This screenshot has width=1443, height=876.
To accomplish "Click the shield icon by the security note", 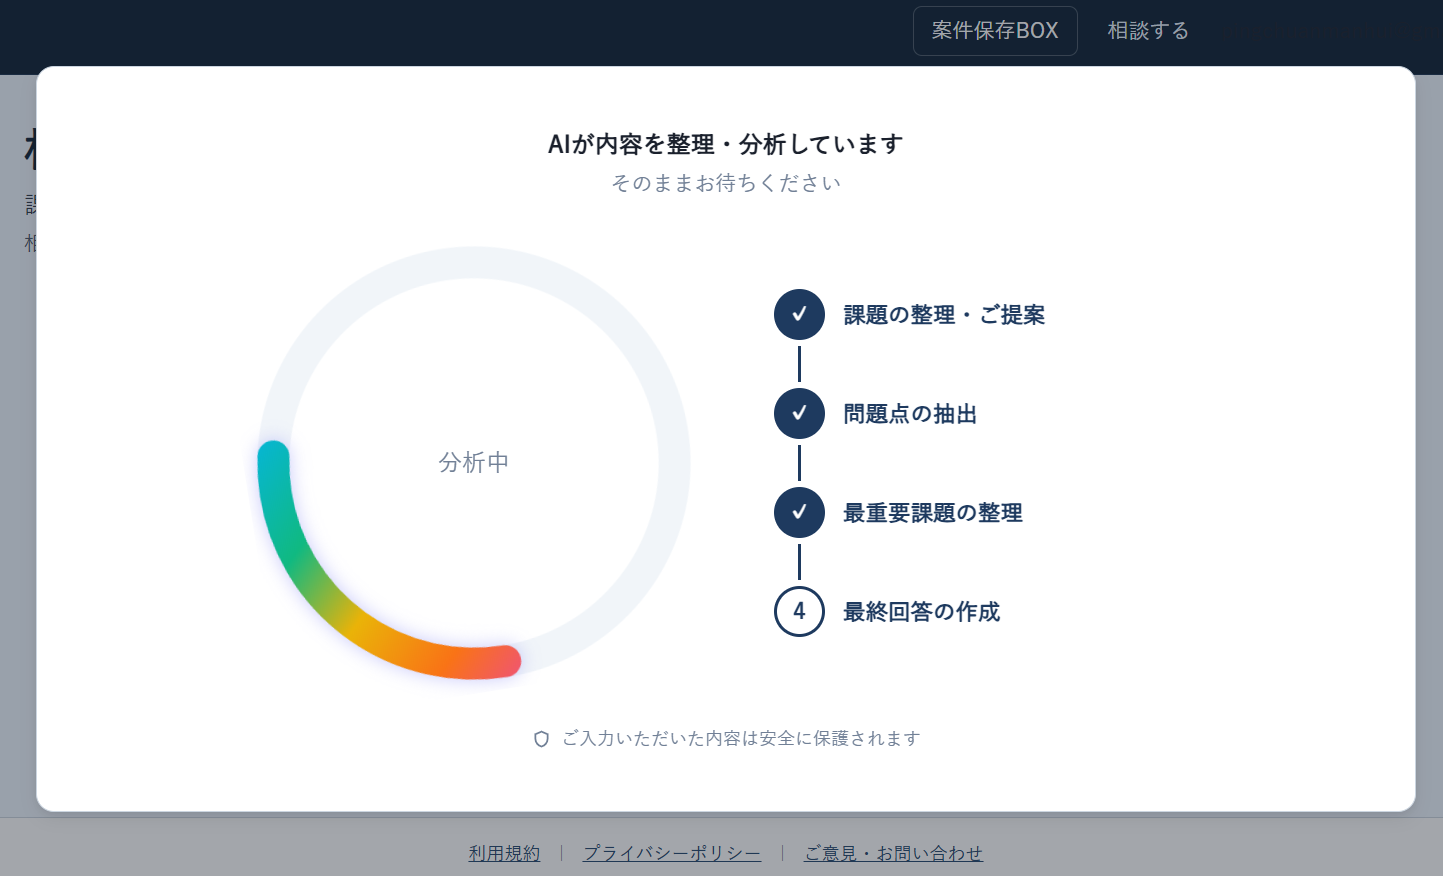I will tap(541, 739).
